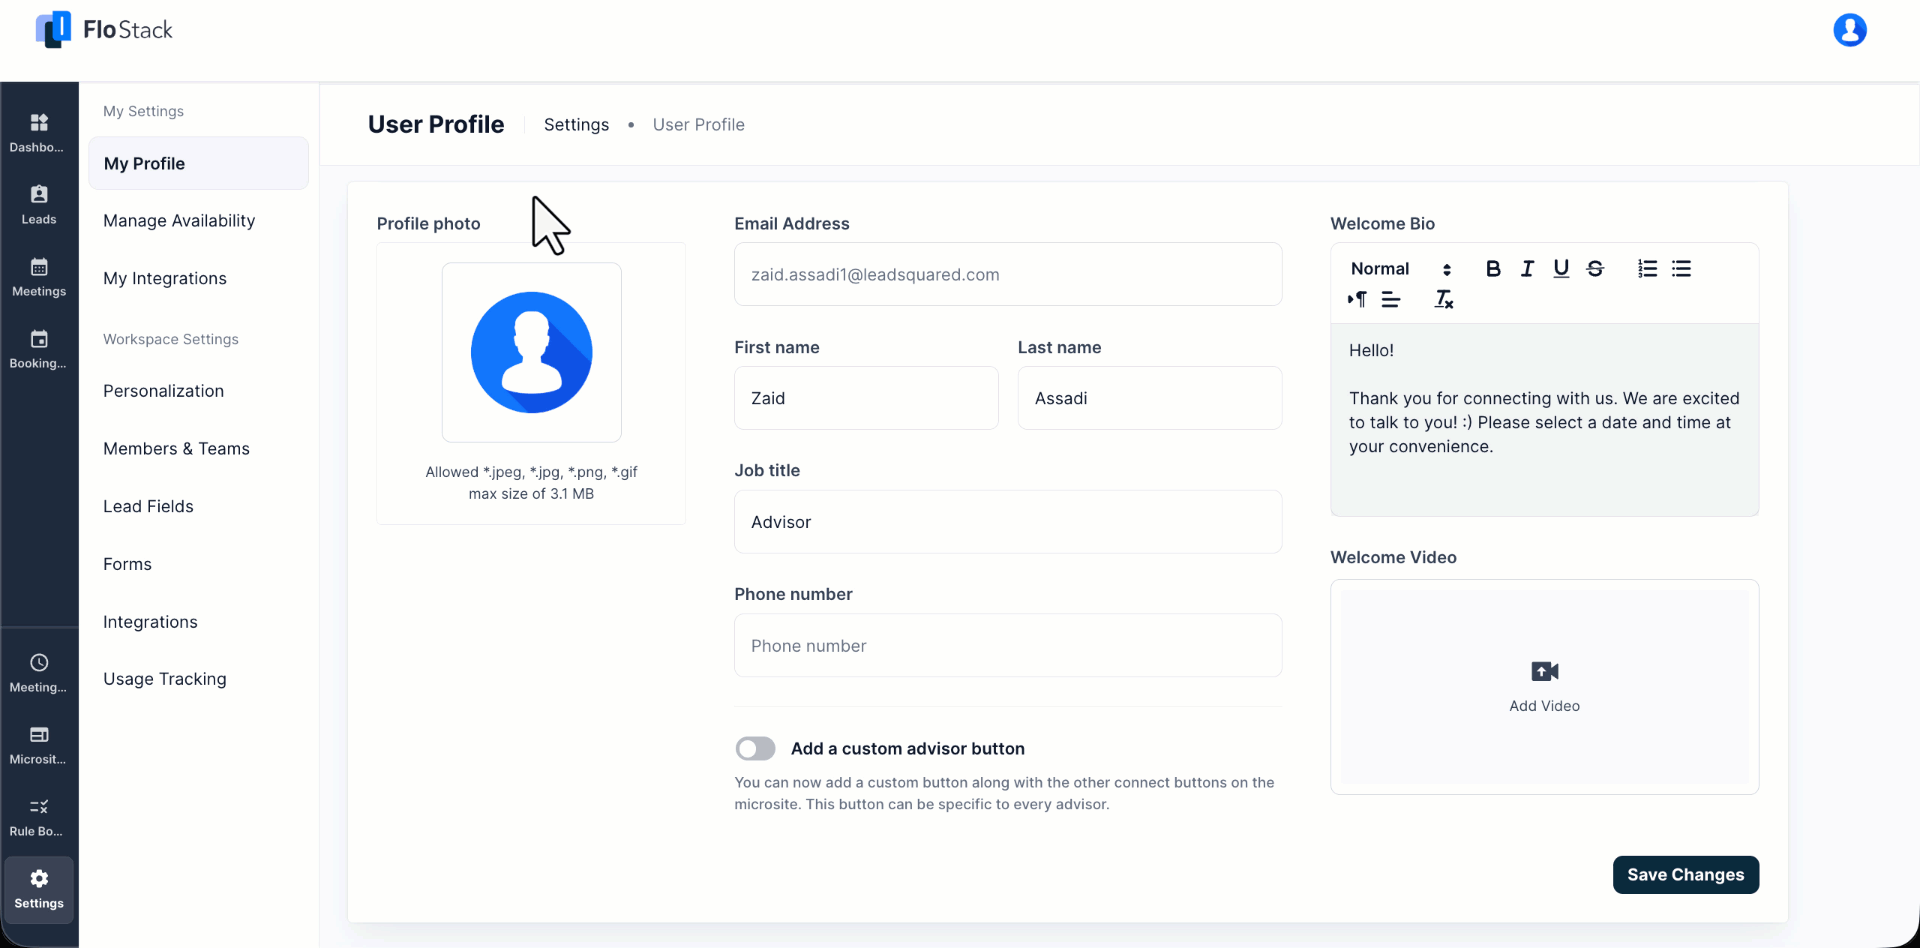The height and width of the screenshot is (948, 1920).
Task: Open the user account avatar menu
Action: click(1849, 30)
